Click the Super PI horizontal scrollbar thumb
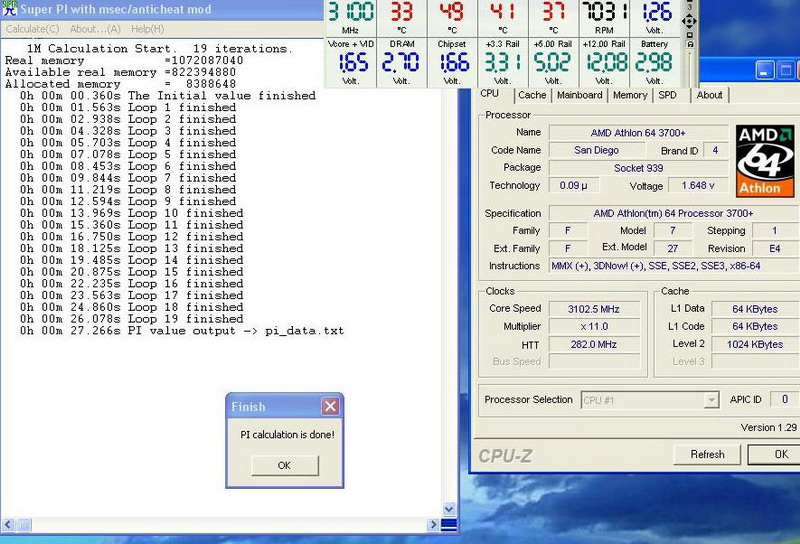 (24, 524)
